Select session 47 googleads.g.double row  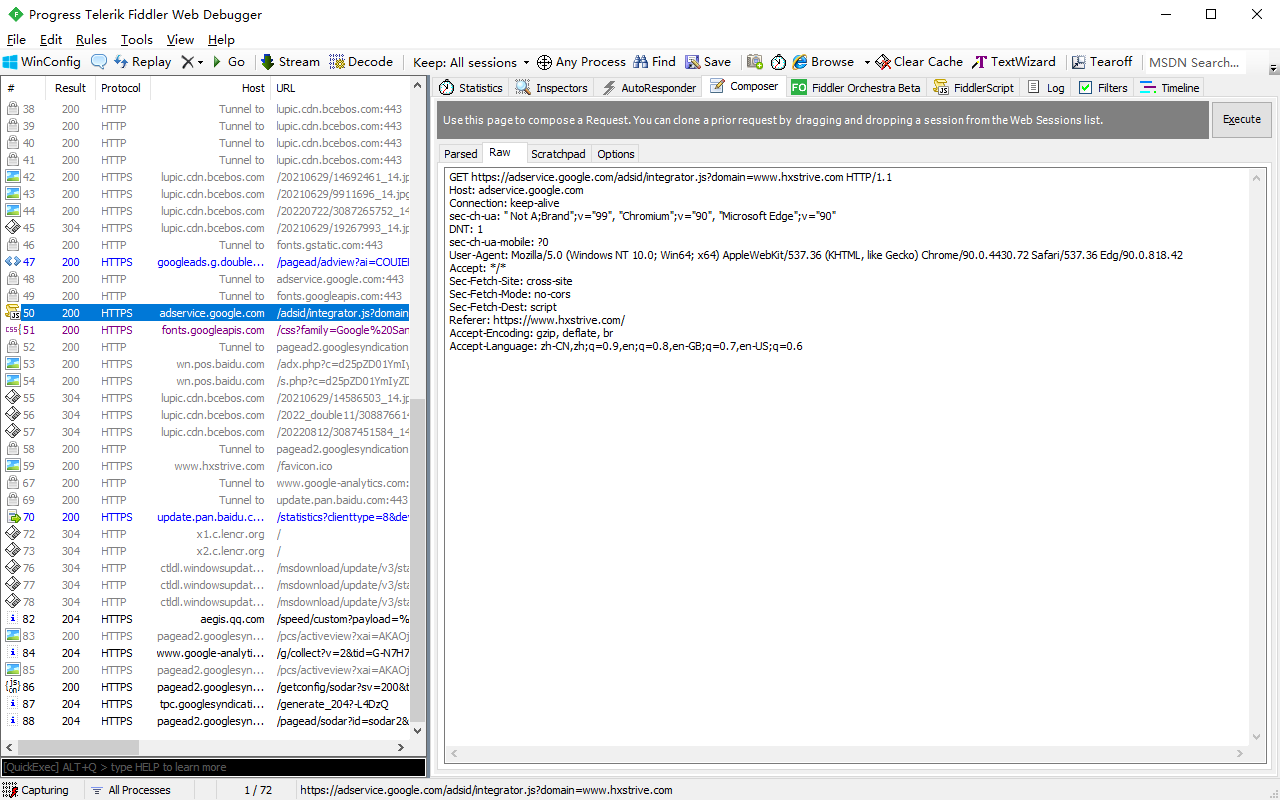pyautogui.click(x=205, y=262)
